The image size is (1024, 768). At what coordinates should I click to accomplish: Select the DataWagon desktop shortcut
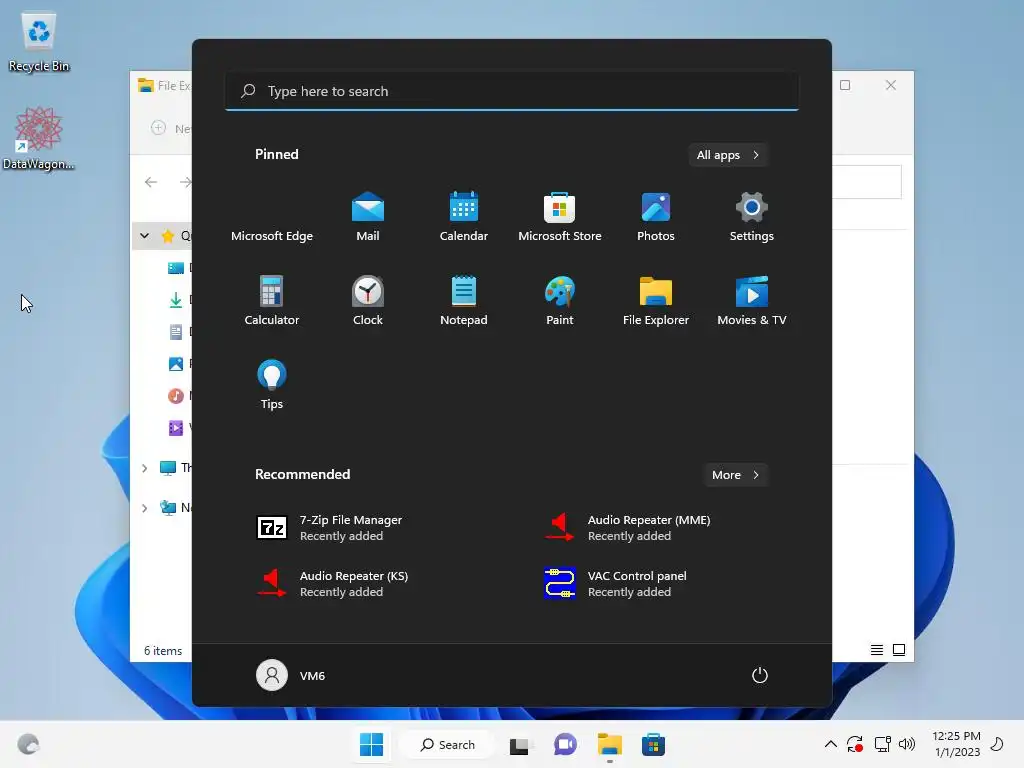[39, 138]
